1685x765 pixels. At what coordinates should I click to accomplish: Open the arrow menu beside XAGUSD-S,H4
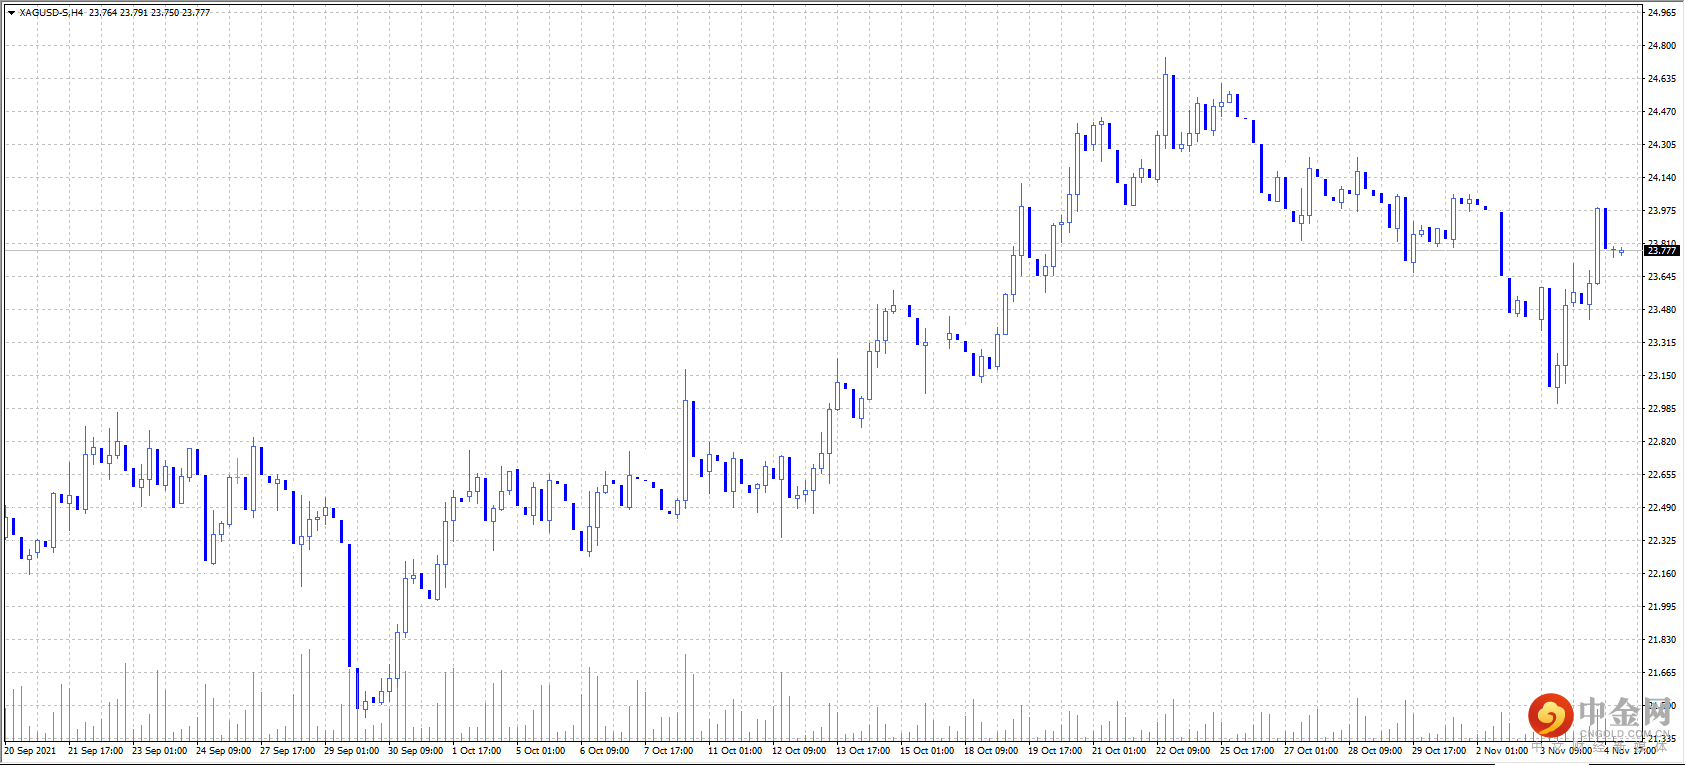(11, 13)
